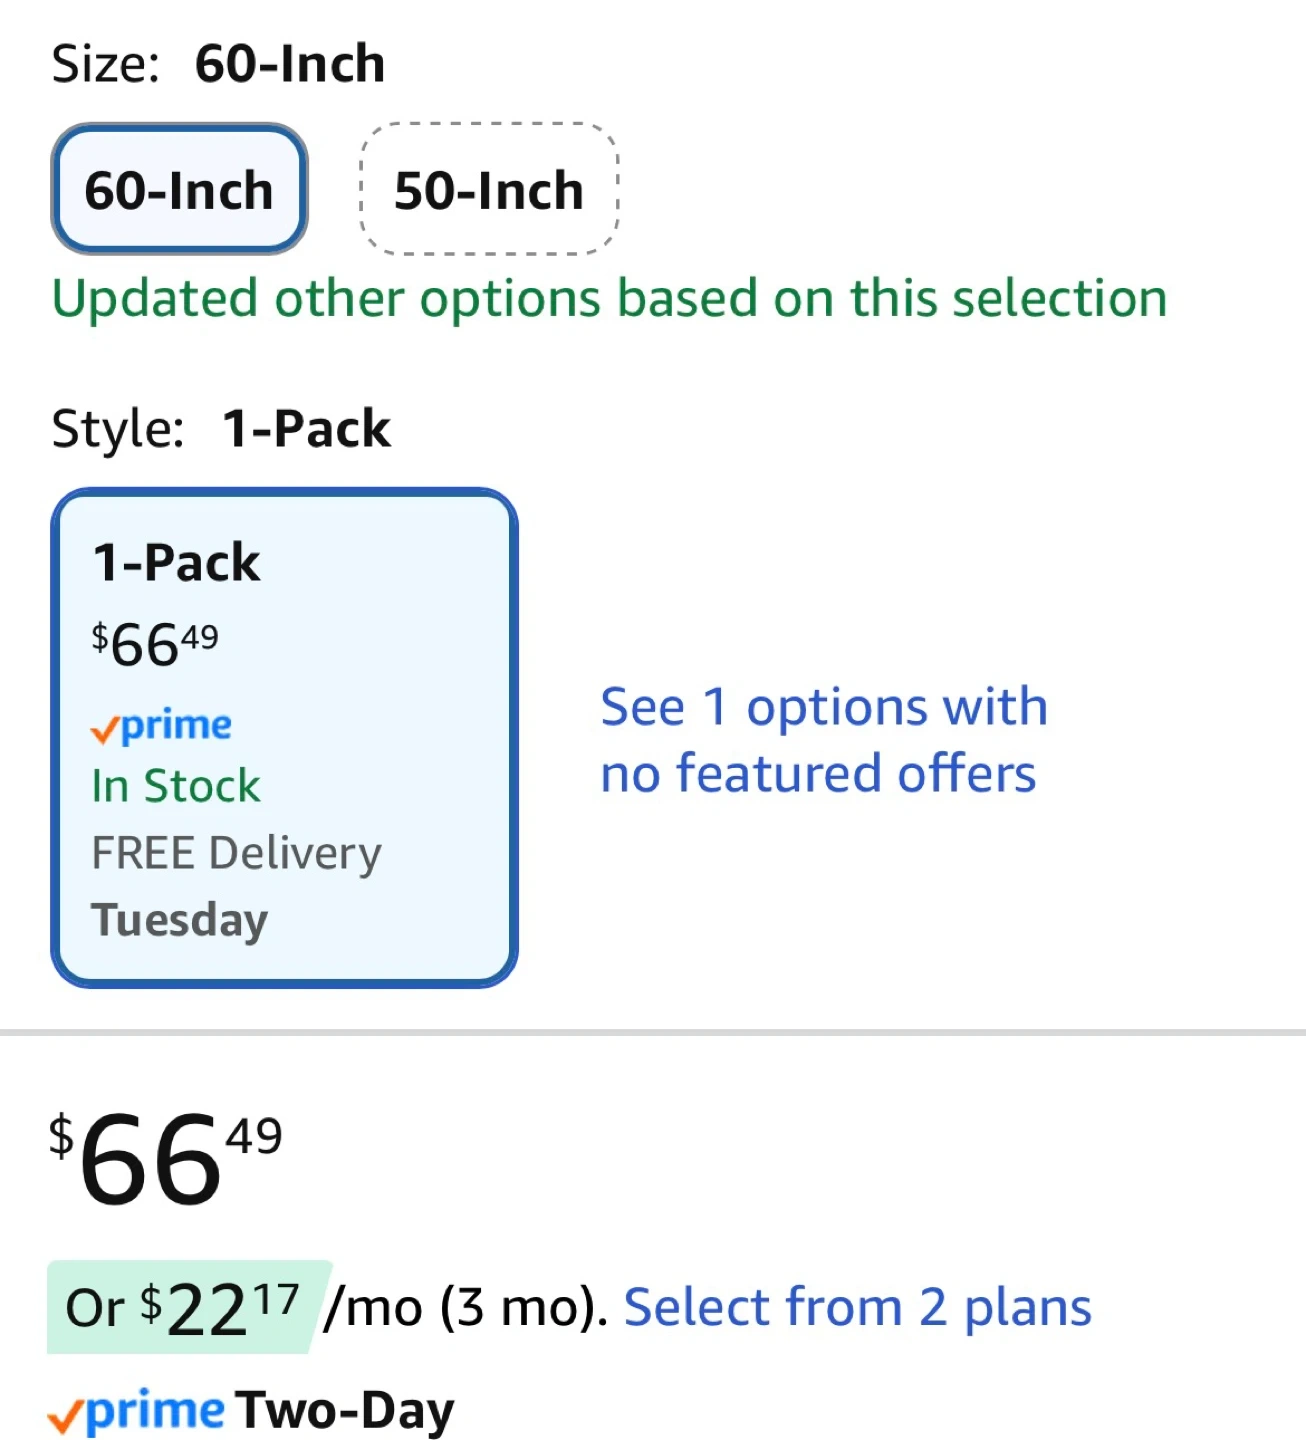Viewport: 1306px width, 1440px height.
Task: Click the large $66.49 main price
Action: click(165, 1158)
